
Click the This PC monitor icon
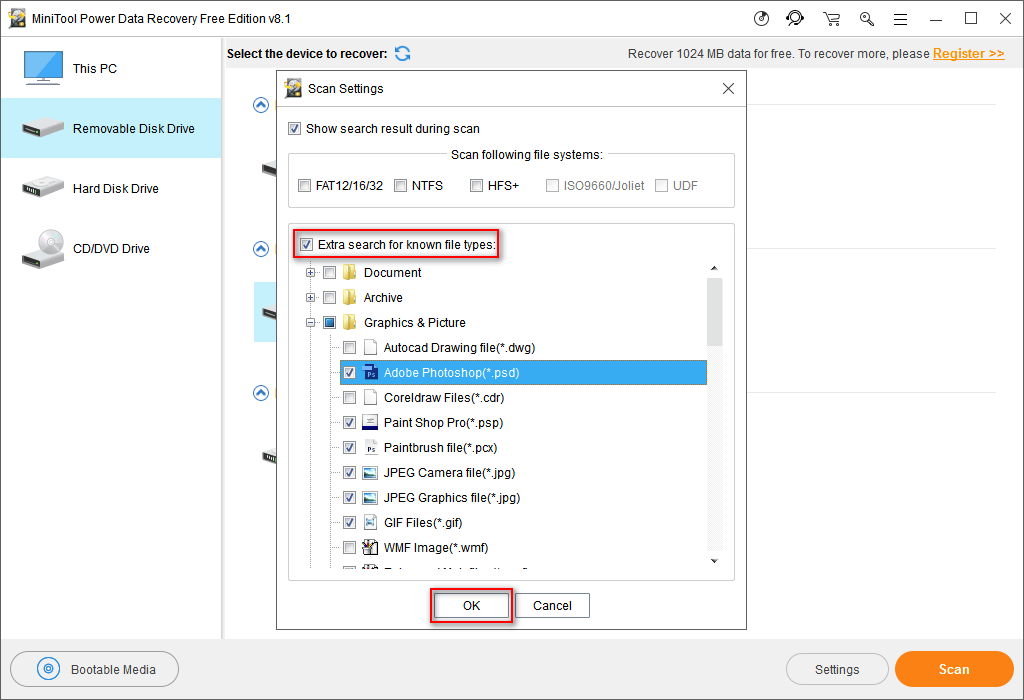tap(43, 68)
